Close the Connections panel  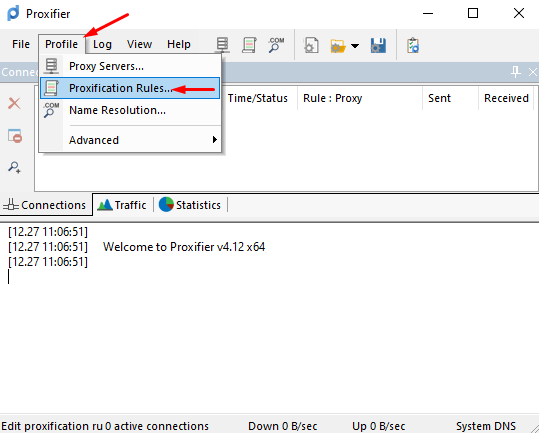coord(532,72)
